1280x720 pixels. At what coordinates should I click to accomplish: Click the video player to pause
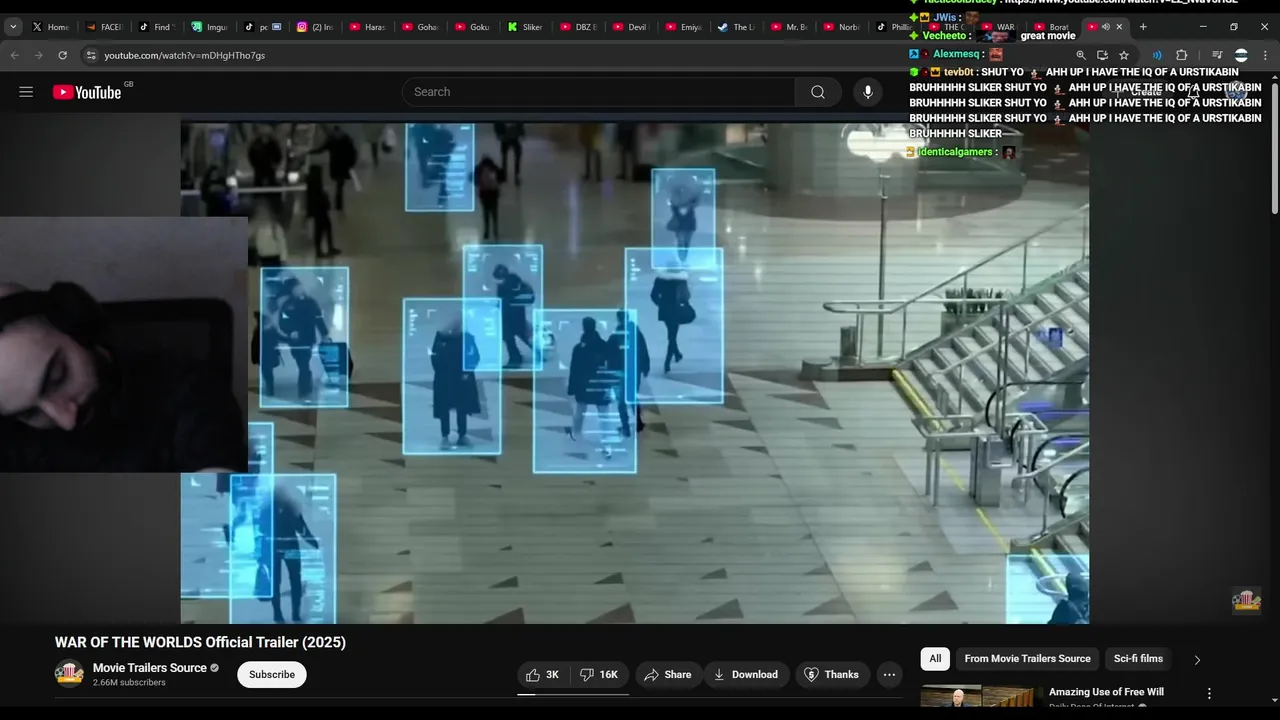[635, 372]
